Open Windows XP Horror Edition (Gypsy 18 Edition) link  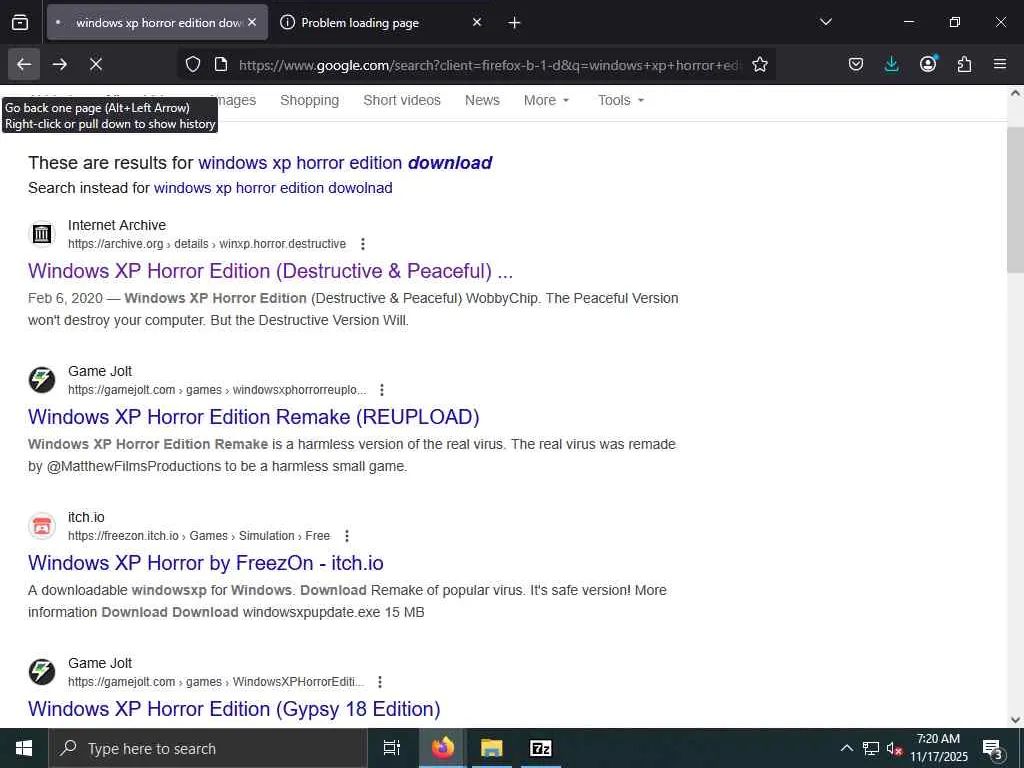coord(234,709)
